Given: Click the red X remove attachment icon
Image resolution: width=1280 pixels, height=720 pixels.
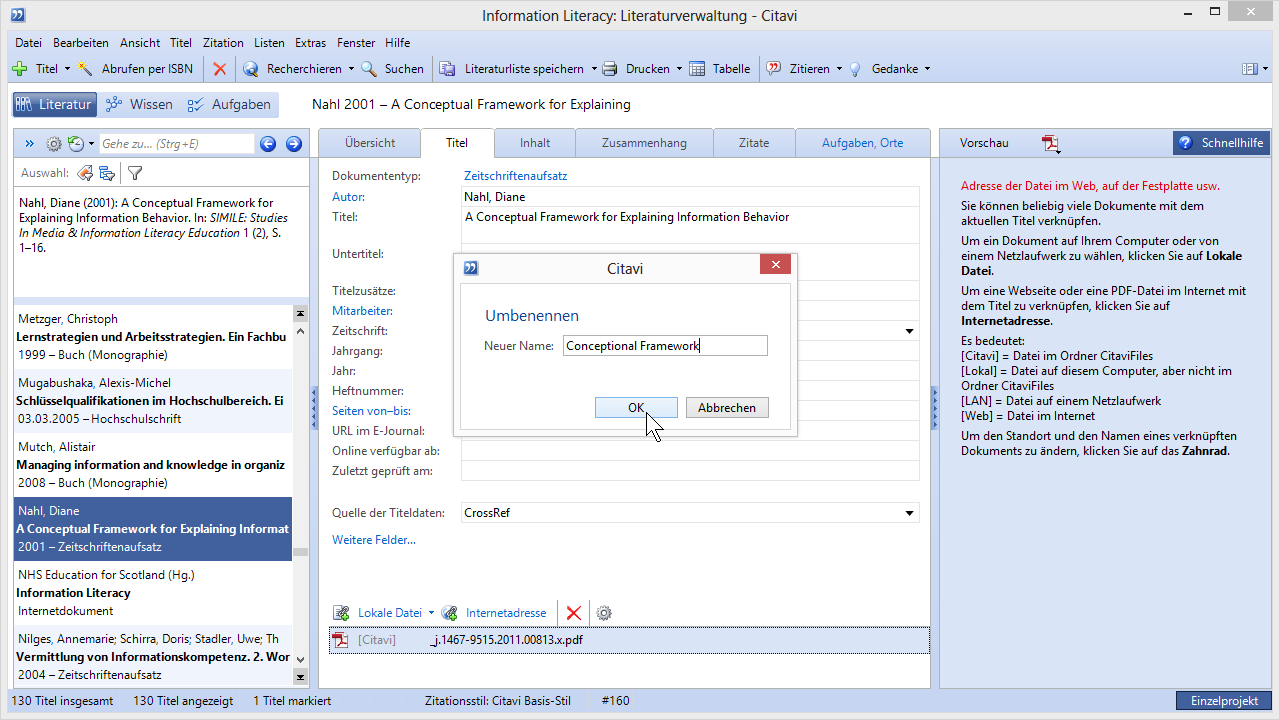Looking at the screenshot, I should [573, 613].
